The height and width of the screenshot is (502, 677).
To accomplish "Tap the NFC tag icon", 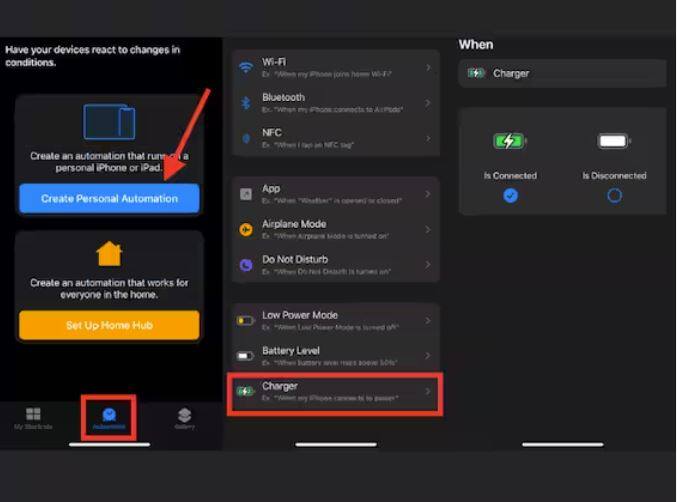I will 245,137.
